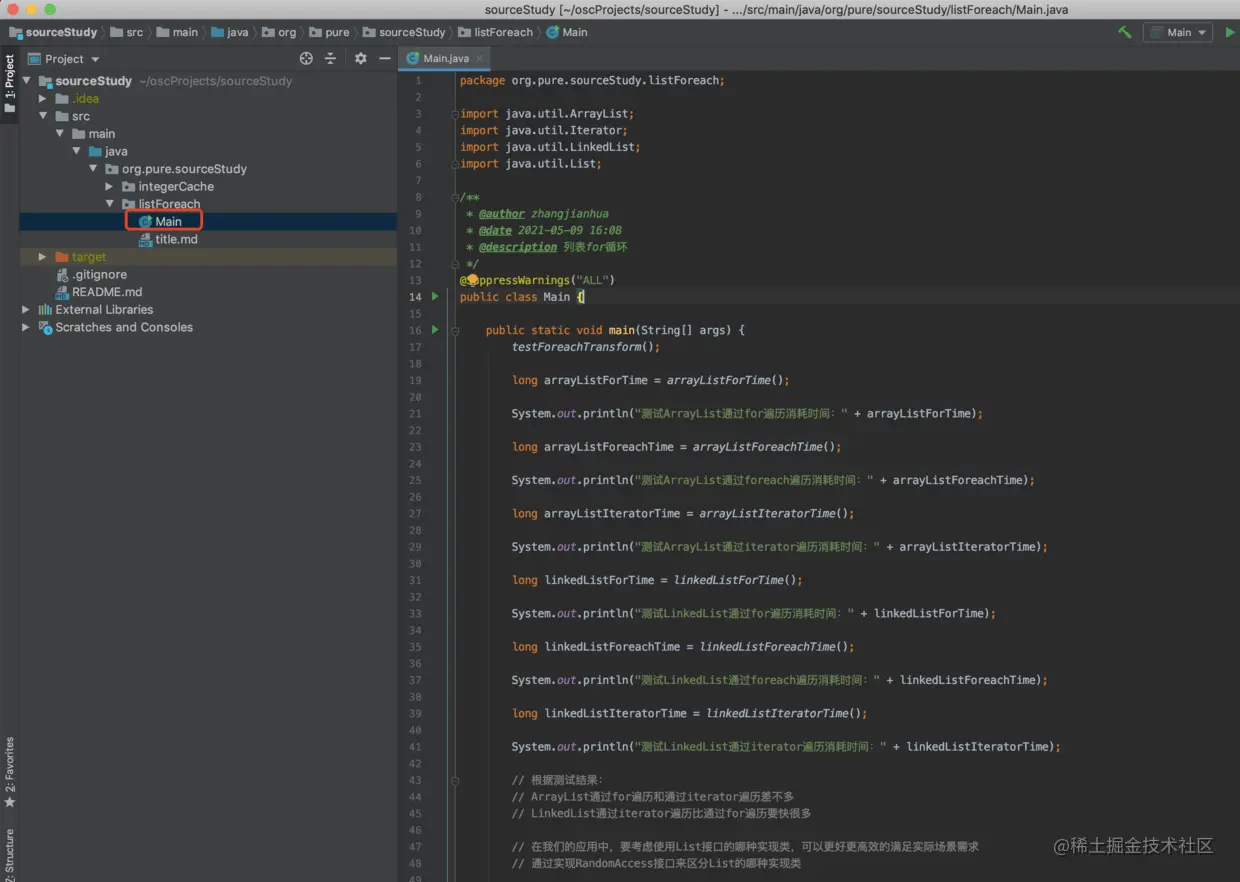1240x882 pixels.
Task: Expand the integerCache package
Action: click(110, 186)
